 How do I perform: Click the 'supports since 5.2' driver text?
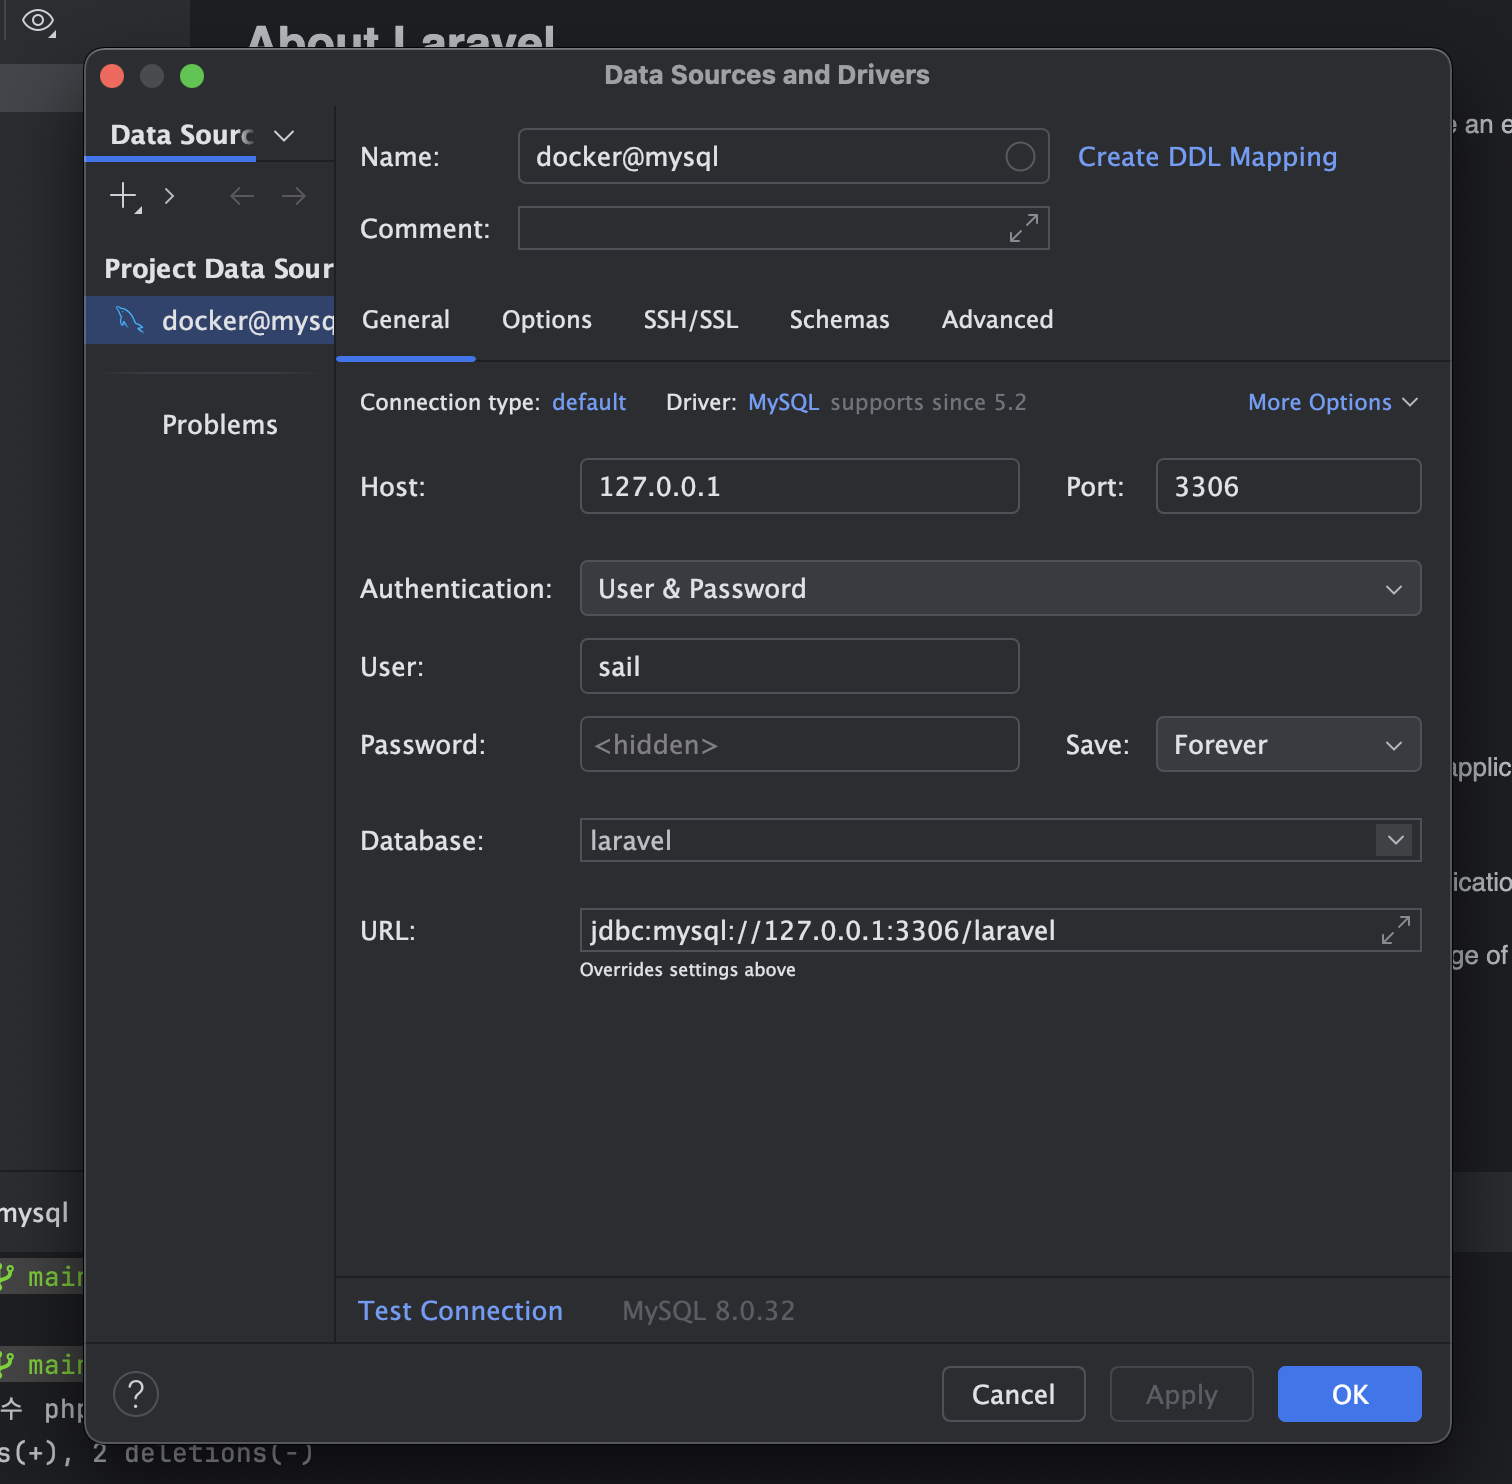pyautogui.click(x=928, y=402)
